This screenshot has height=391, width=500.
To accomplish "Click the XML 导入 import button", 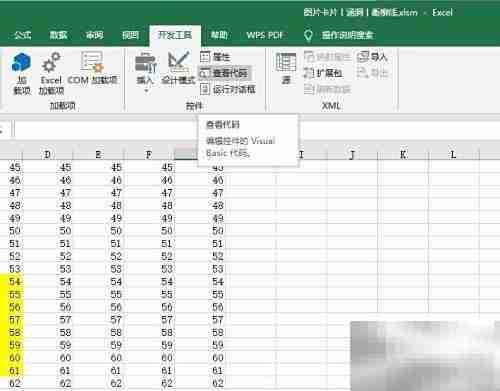I will point(372,57).
